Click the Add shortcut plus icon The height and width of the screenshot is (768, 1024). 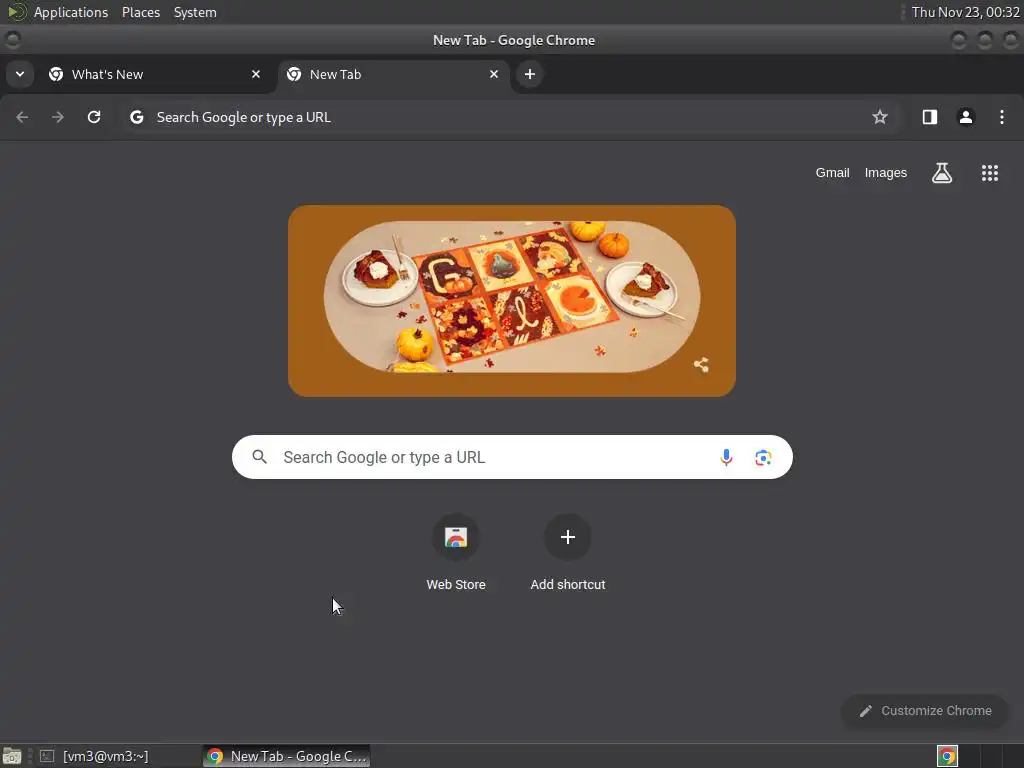[568, 537]
